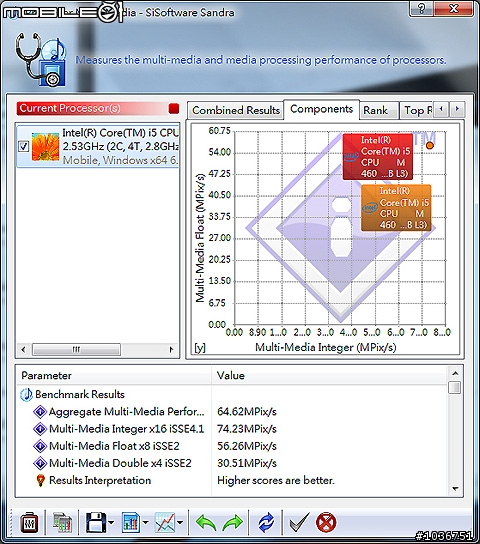Image resolution: width=480 pixels, height=544 pixels.
Task: Close the Sandra window with X button
Action: [454, 8]
